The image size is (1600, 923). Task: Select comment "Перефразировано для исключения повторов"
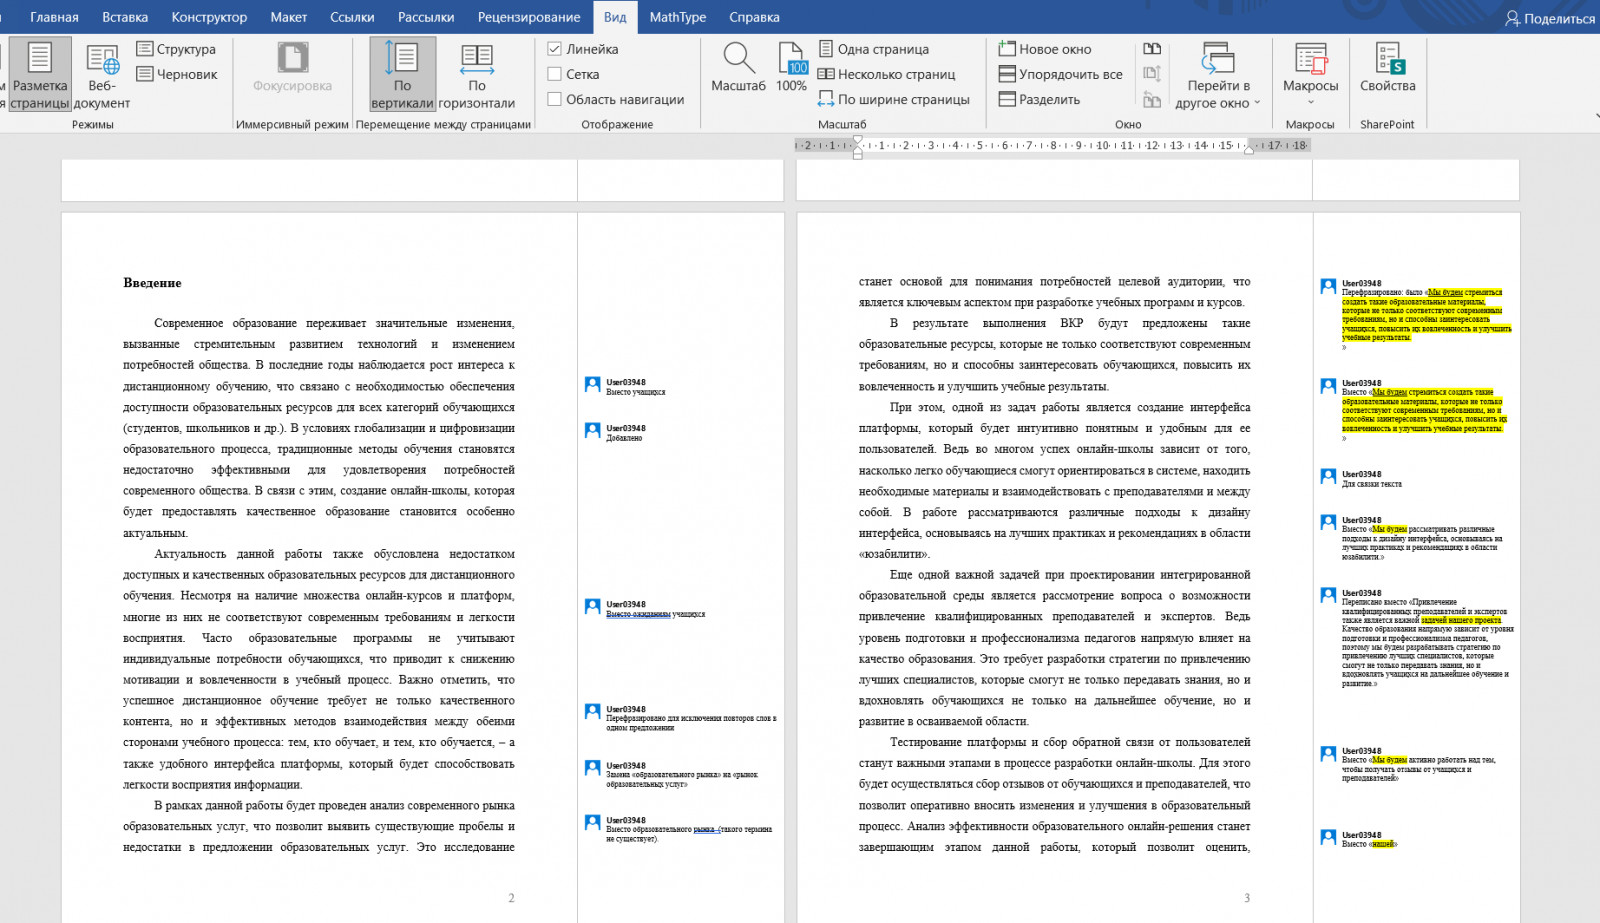(681, 718)
